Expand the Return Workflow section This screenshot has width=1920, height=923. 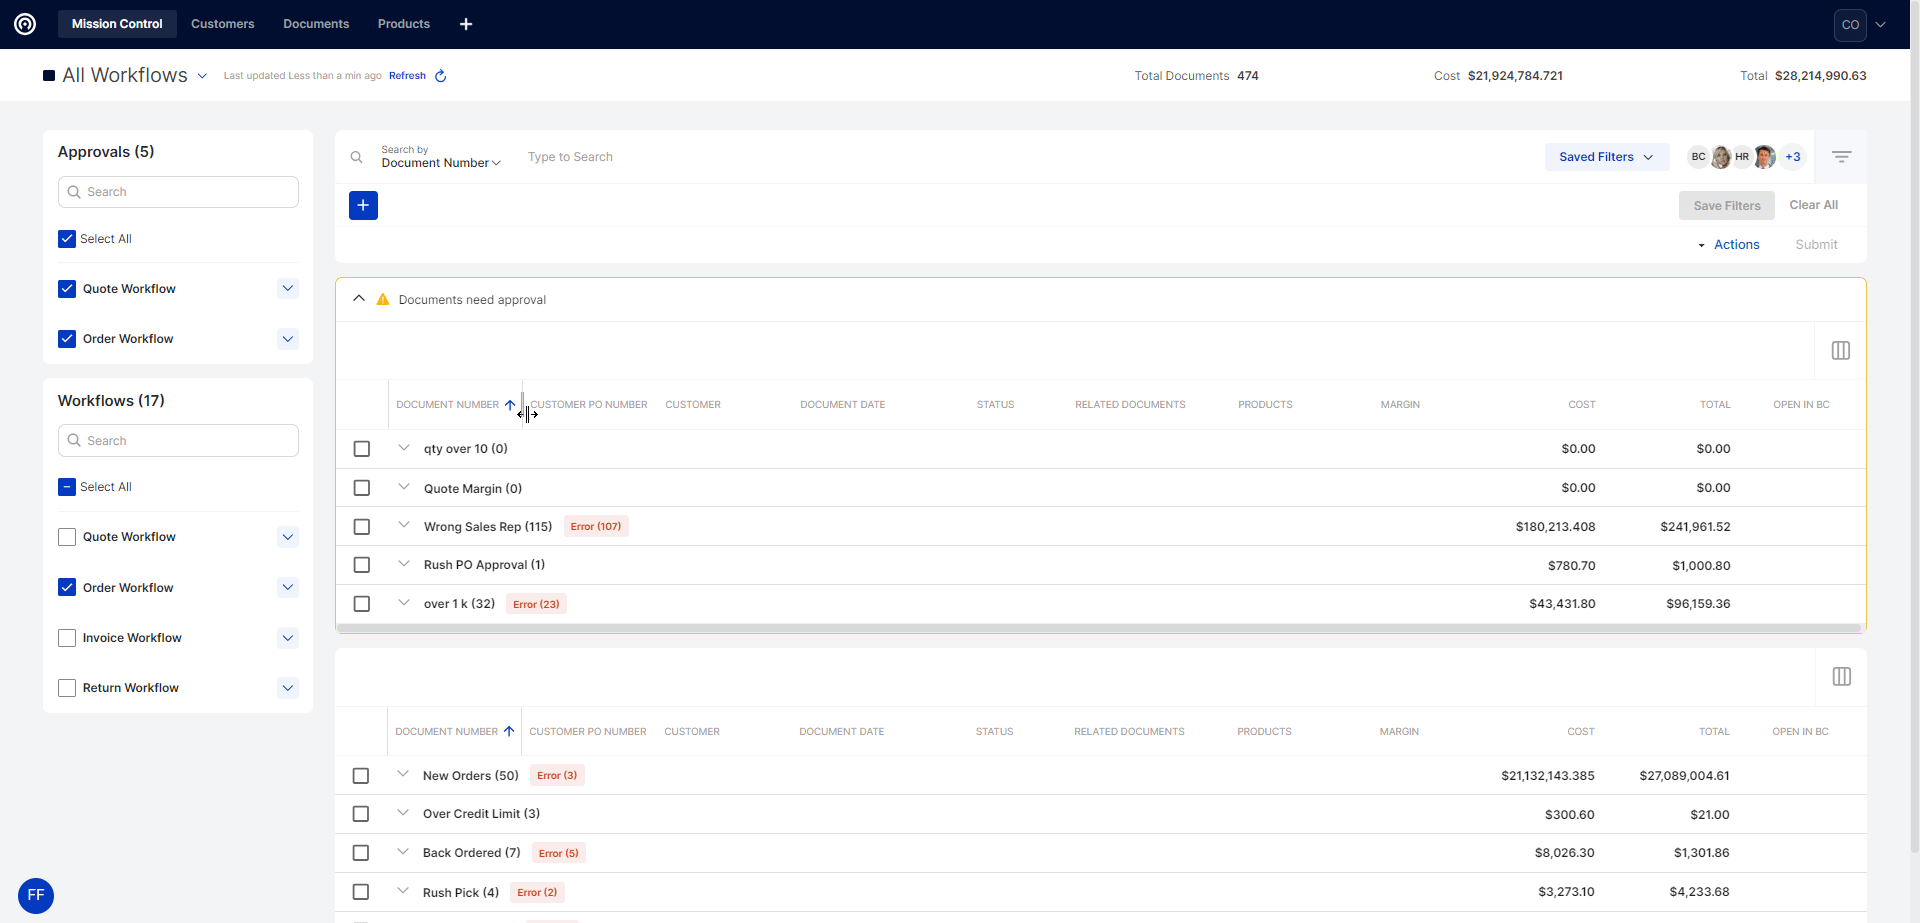pos(288,688)
